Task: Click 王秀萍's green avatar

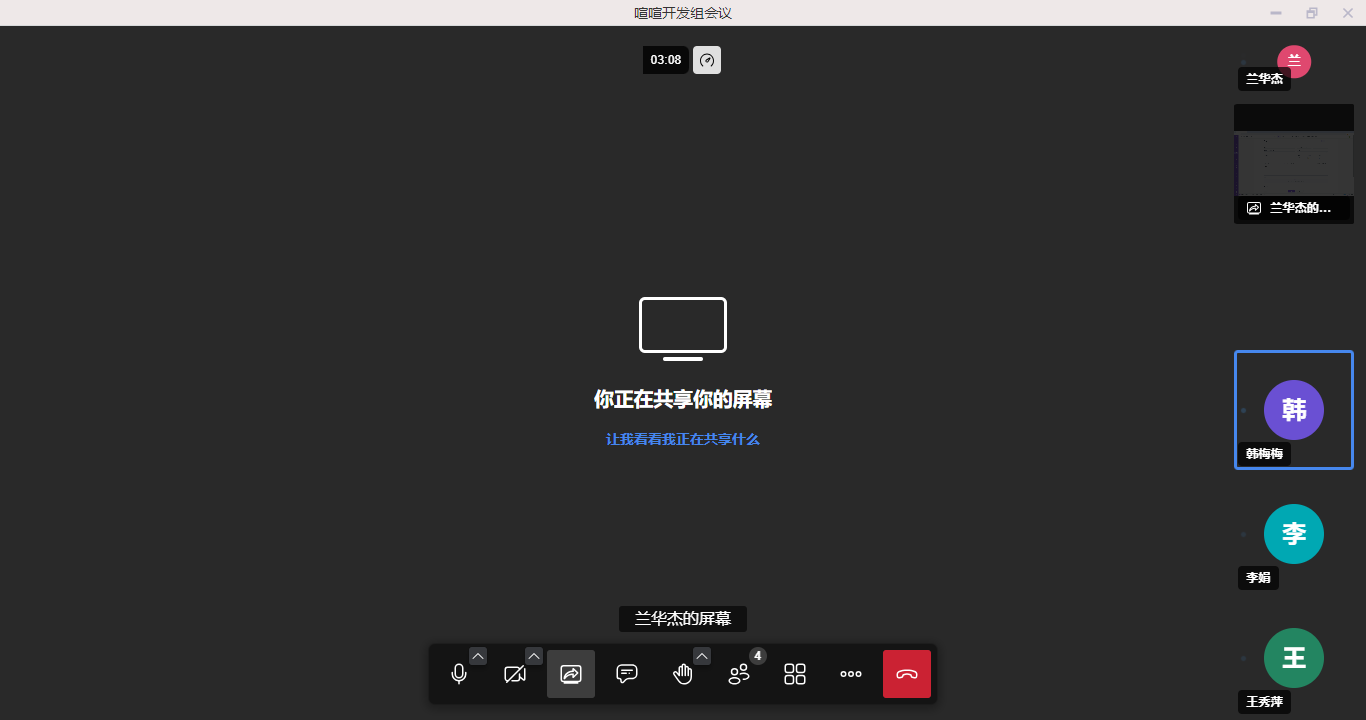Action: [1293, 658]
